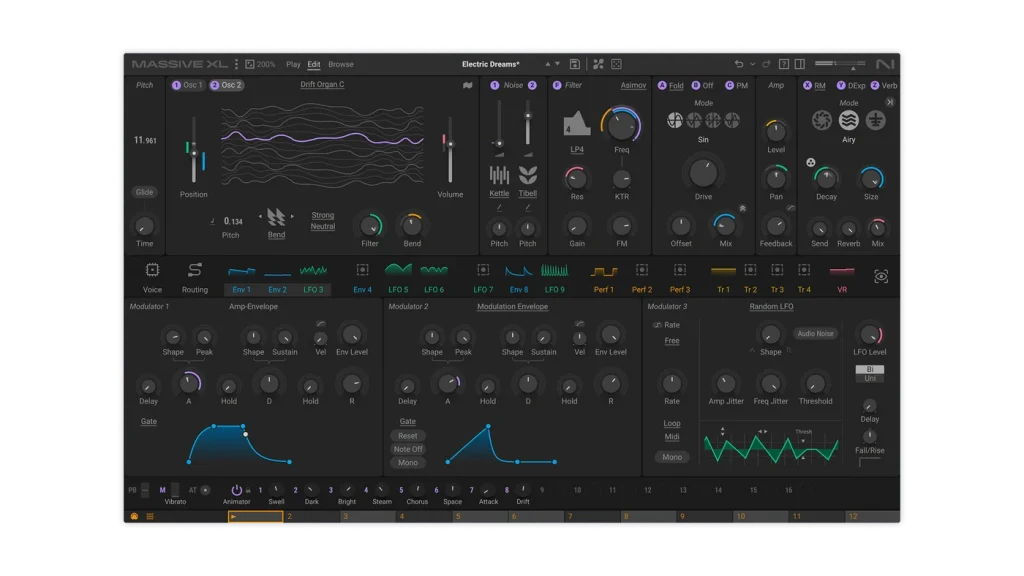Switch to the Play view
This screenshot has width=1024, height=576.
tap(293, 65)
